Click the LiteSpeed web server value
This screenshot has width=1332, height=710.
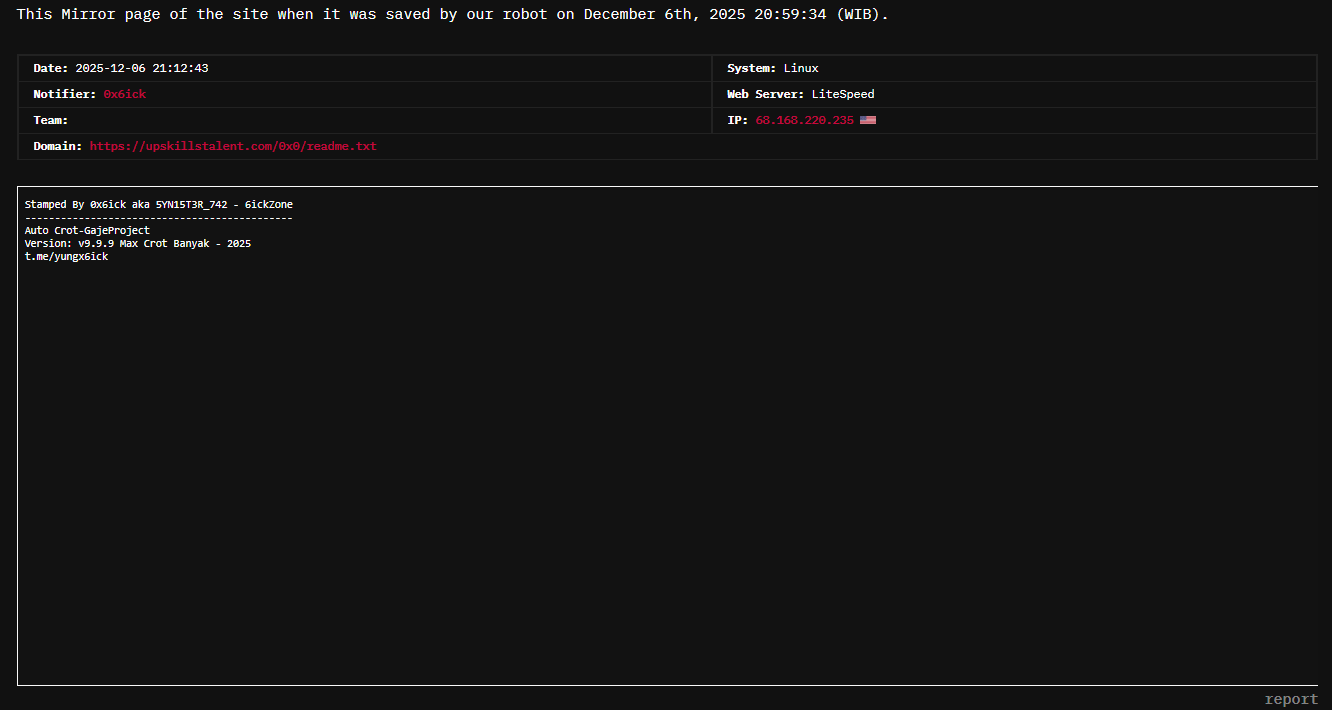[843, 94]
